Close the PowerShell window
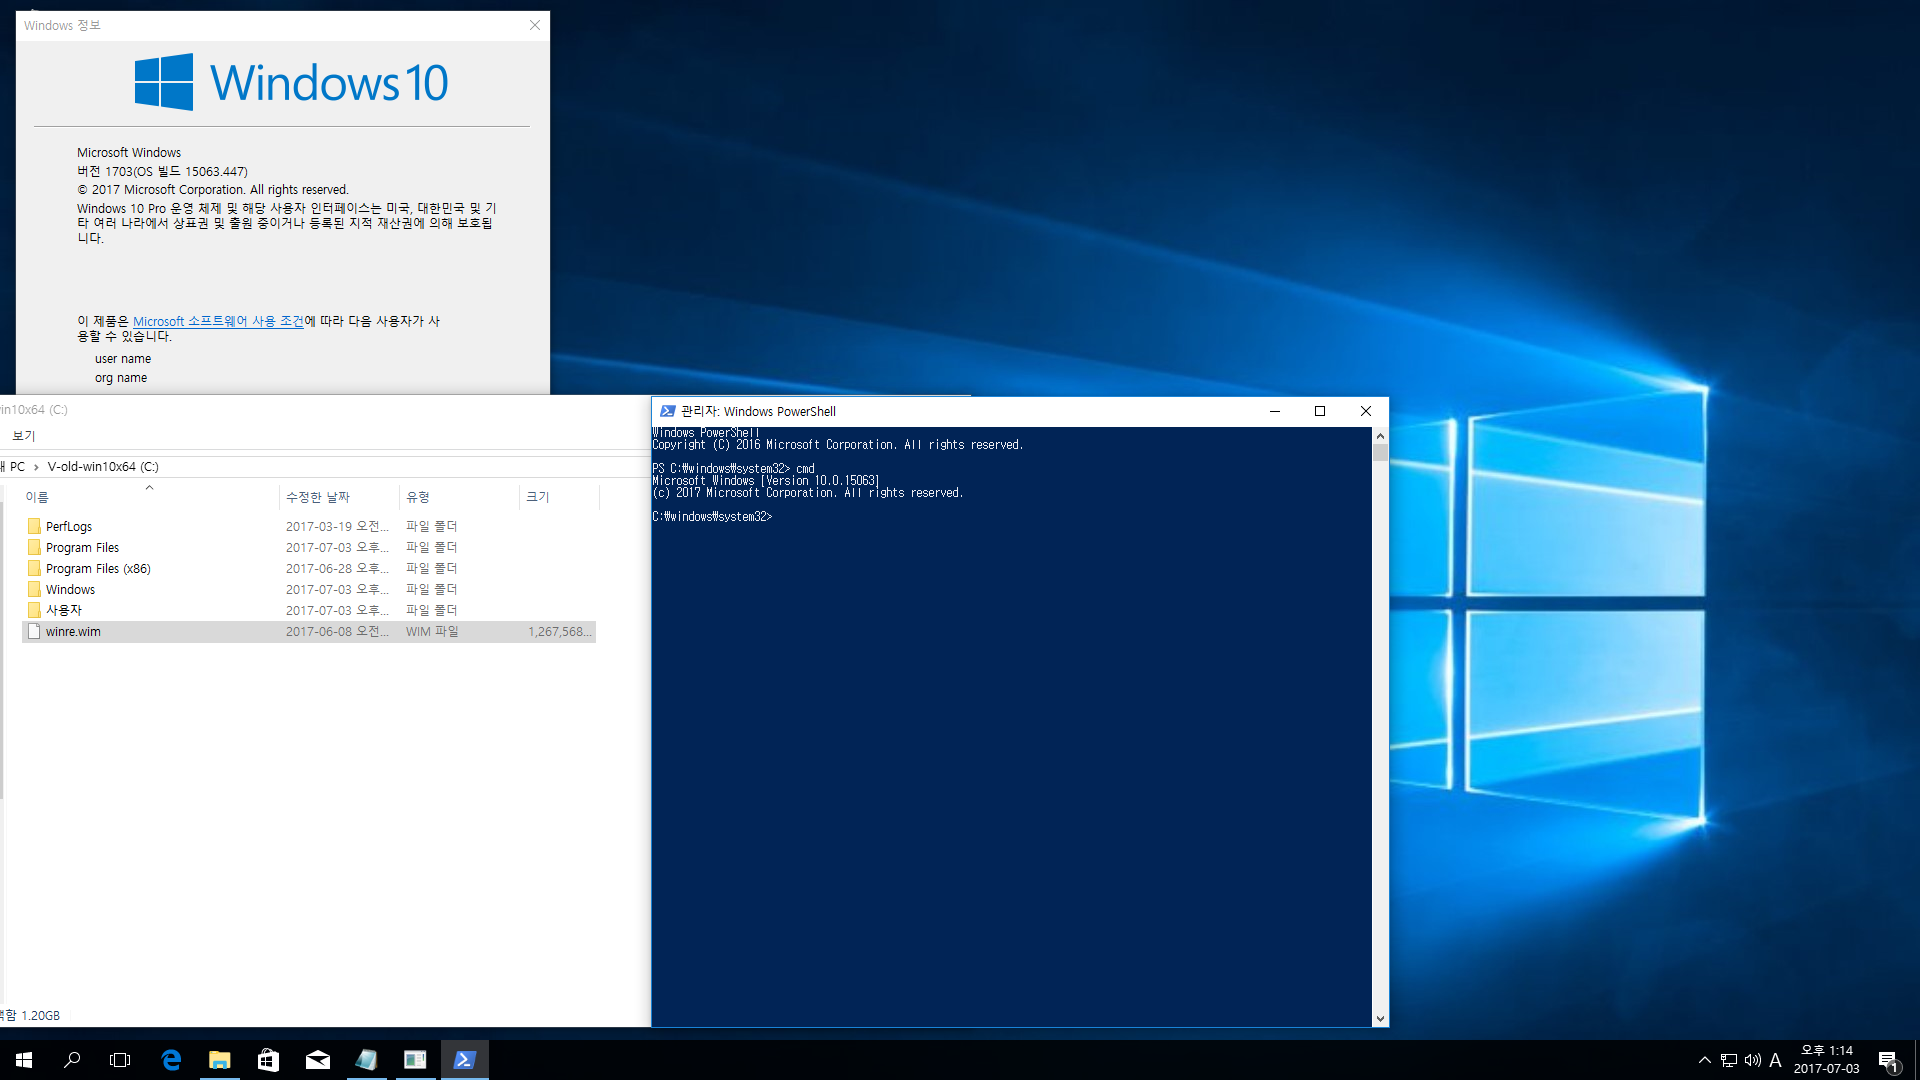The image size is (1920, 1080). click(x=1365, y=411)
